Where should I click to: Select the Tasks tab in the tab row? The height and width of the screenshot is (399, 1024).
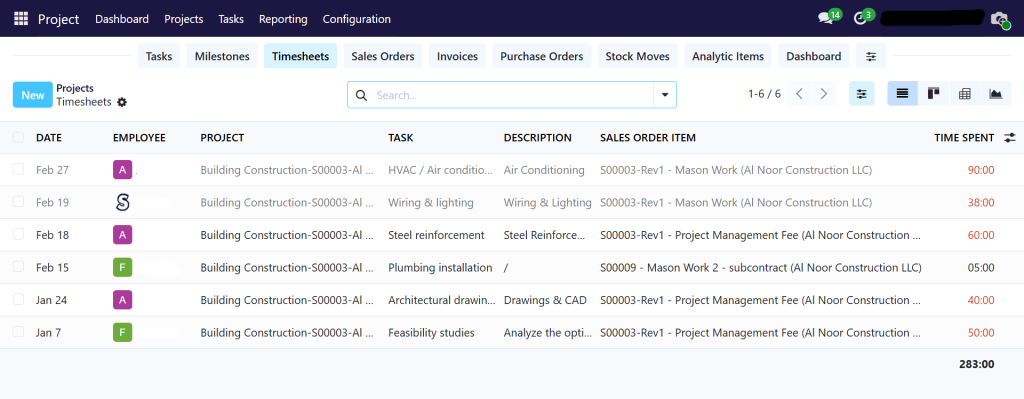[x=159, y=56]
